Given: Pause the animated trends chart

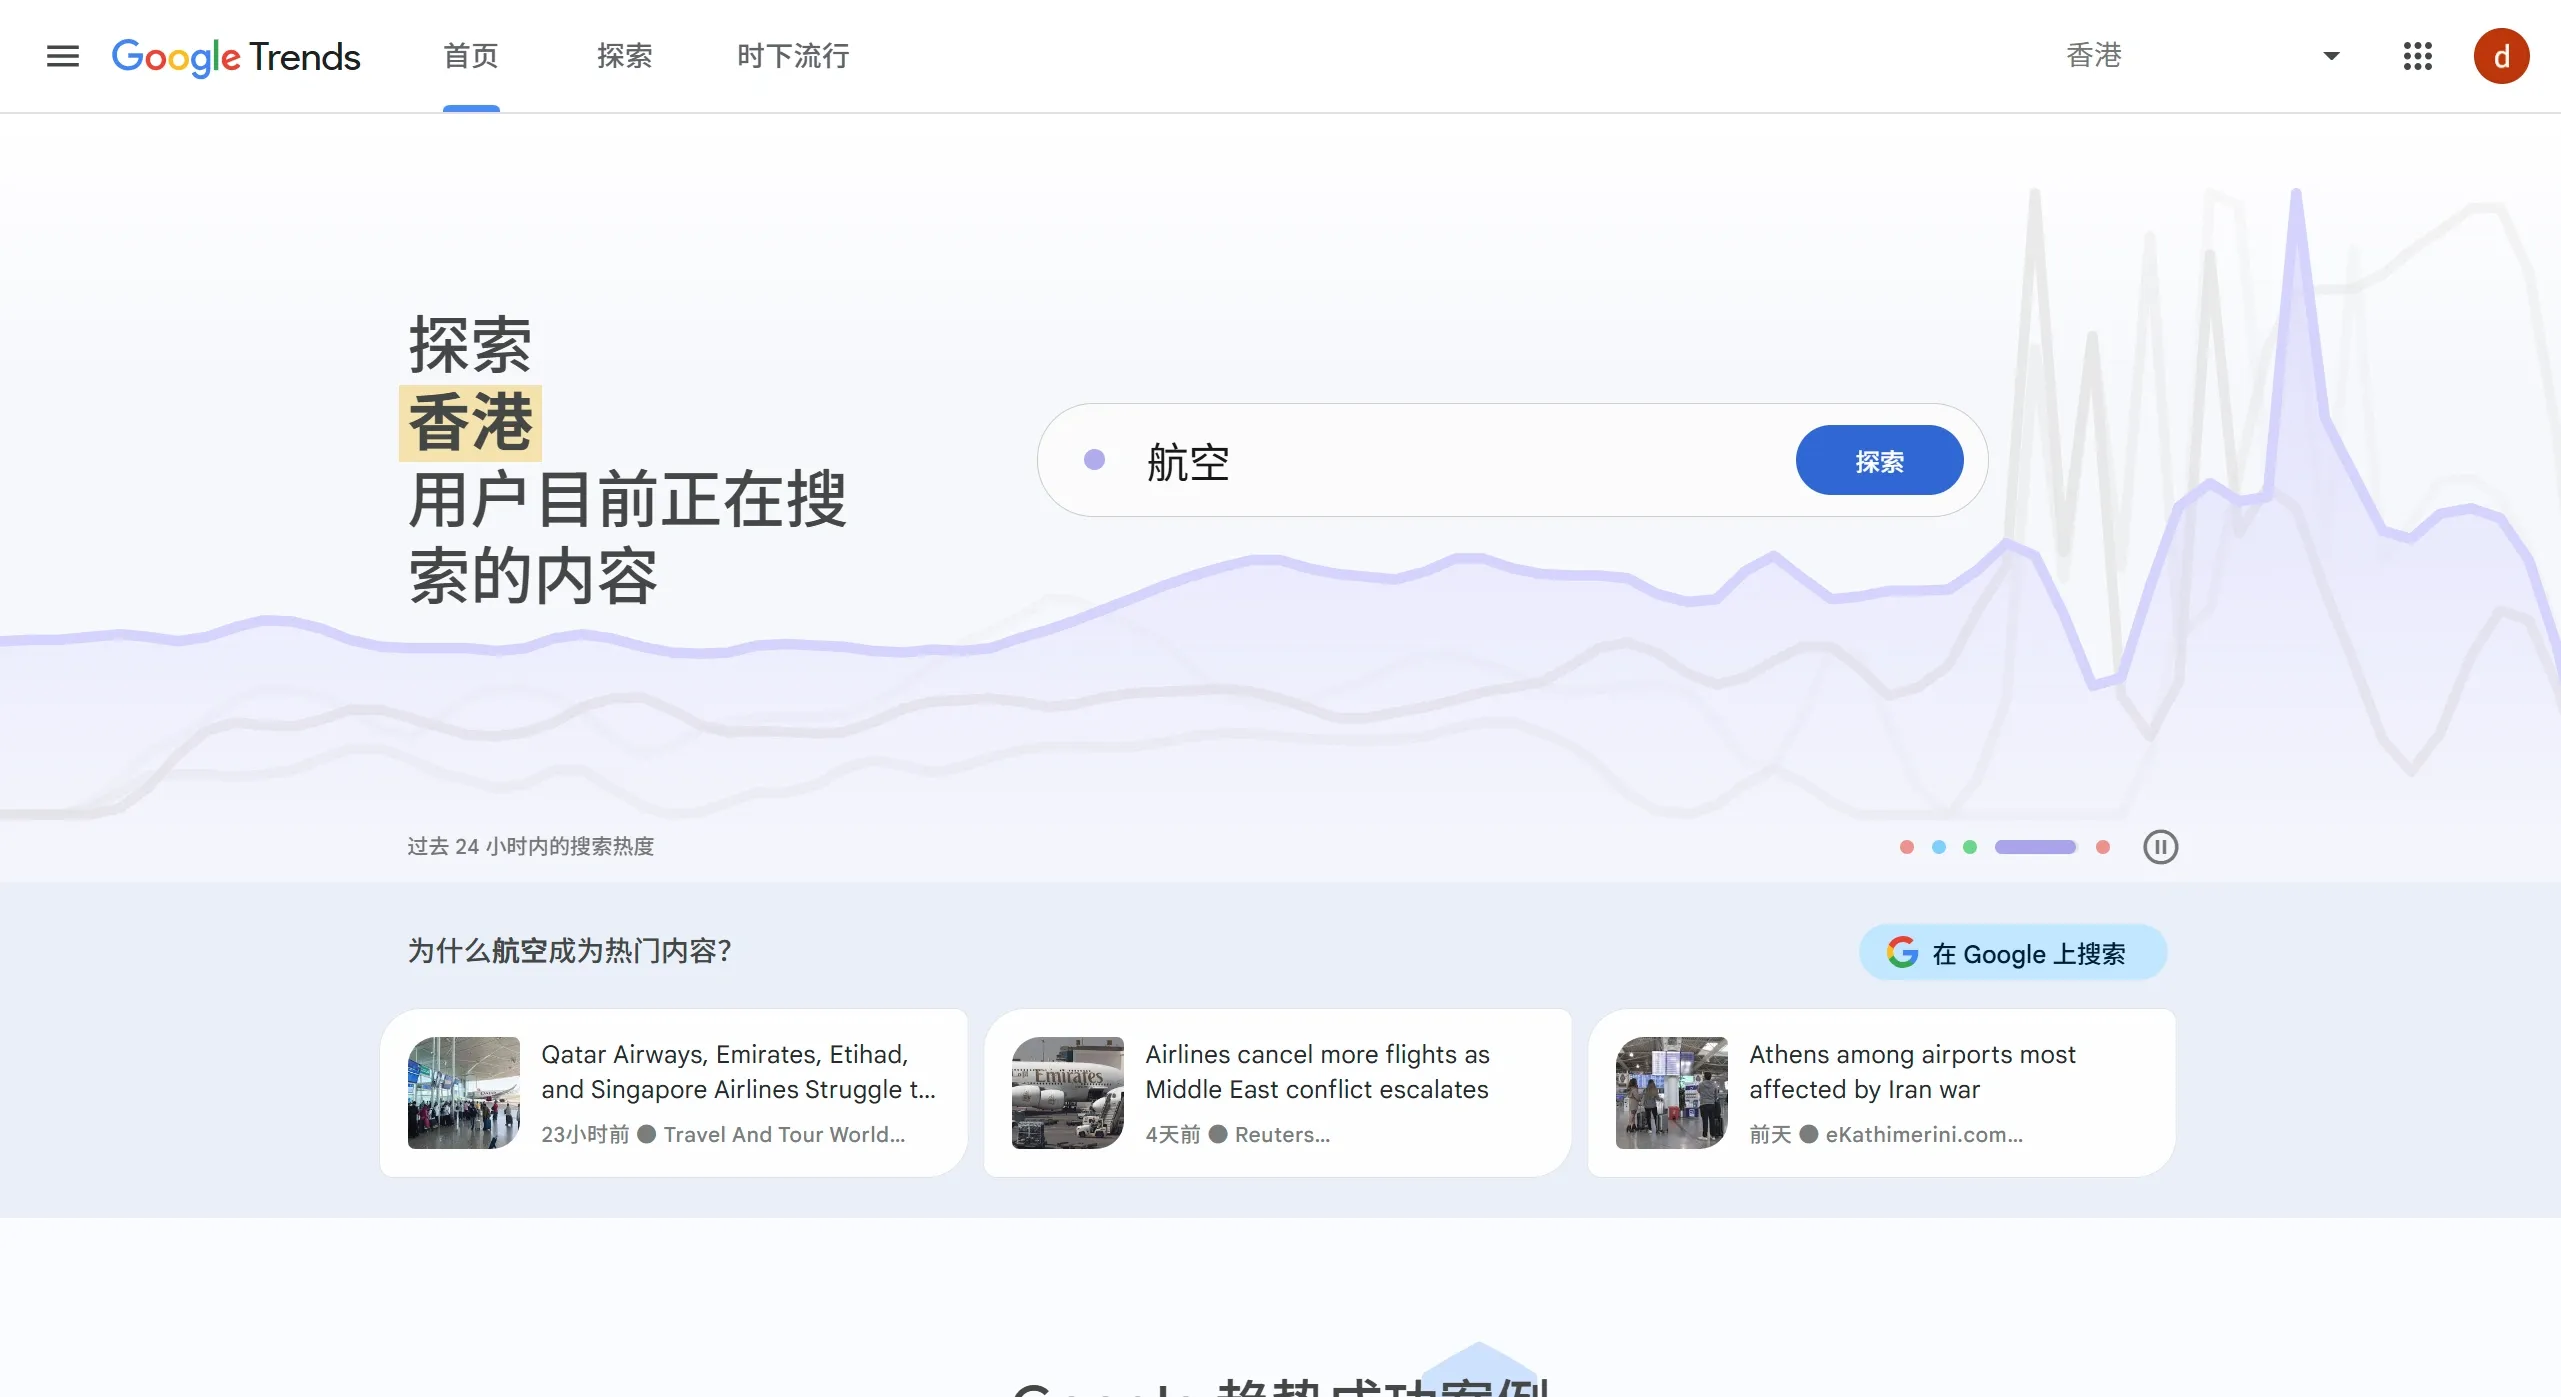Looking at the screenshot, I should click(2161, 847).
